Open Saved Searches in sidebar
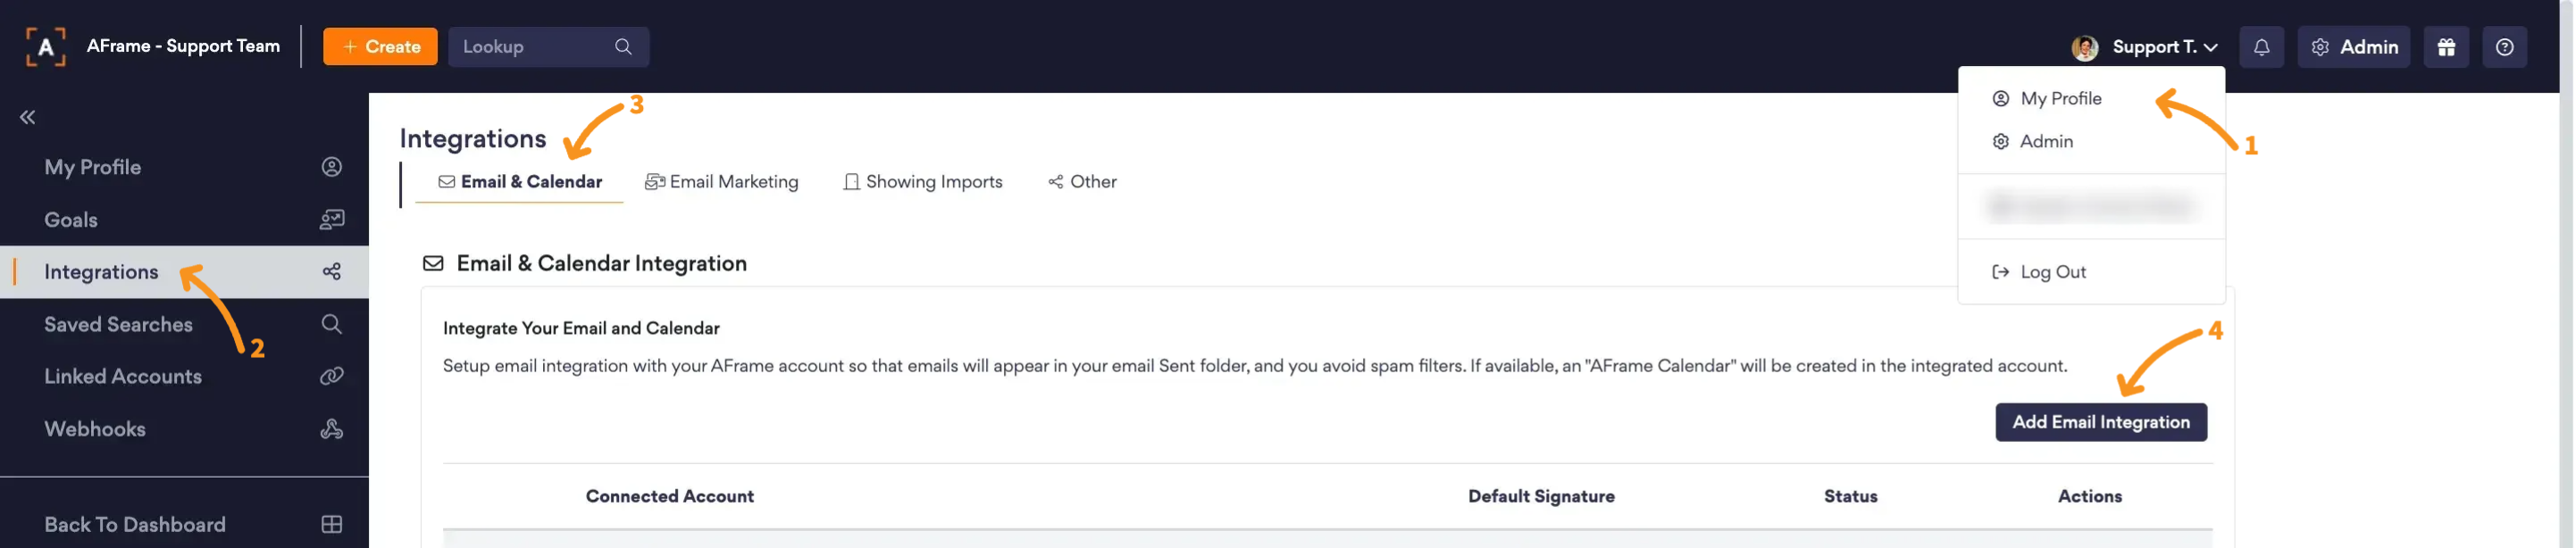2576x548 pixels. coord(184,324)
